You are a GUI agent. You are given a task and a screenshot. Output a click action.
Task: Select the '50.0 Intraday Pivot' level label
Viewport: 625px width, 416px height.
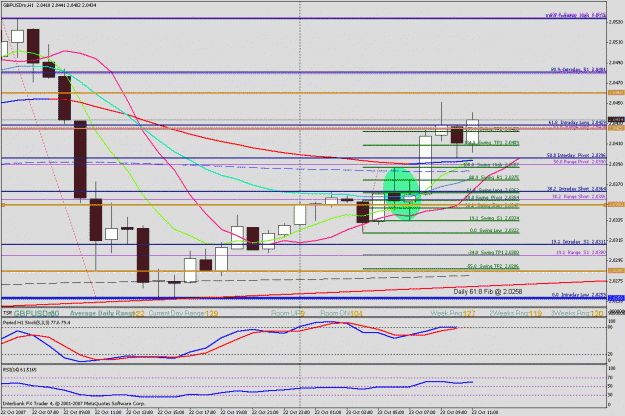(576, 155)
